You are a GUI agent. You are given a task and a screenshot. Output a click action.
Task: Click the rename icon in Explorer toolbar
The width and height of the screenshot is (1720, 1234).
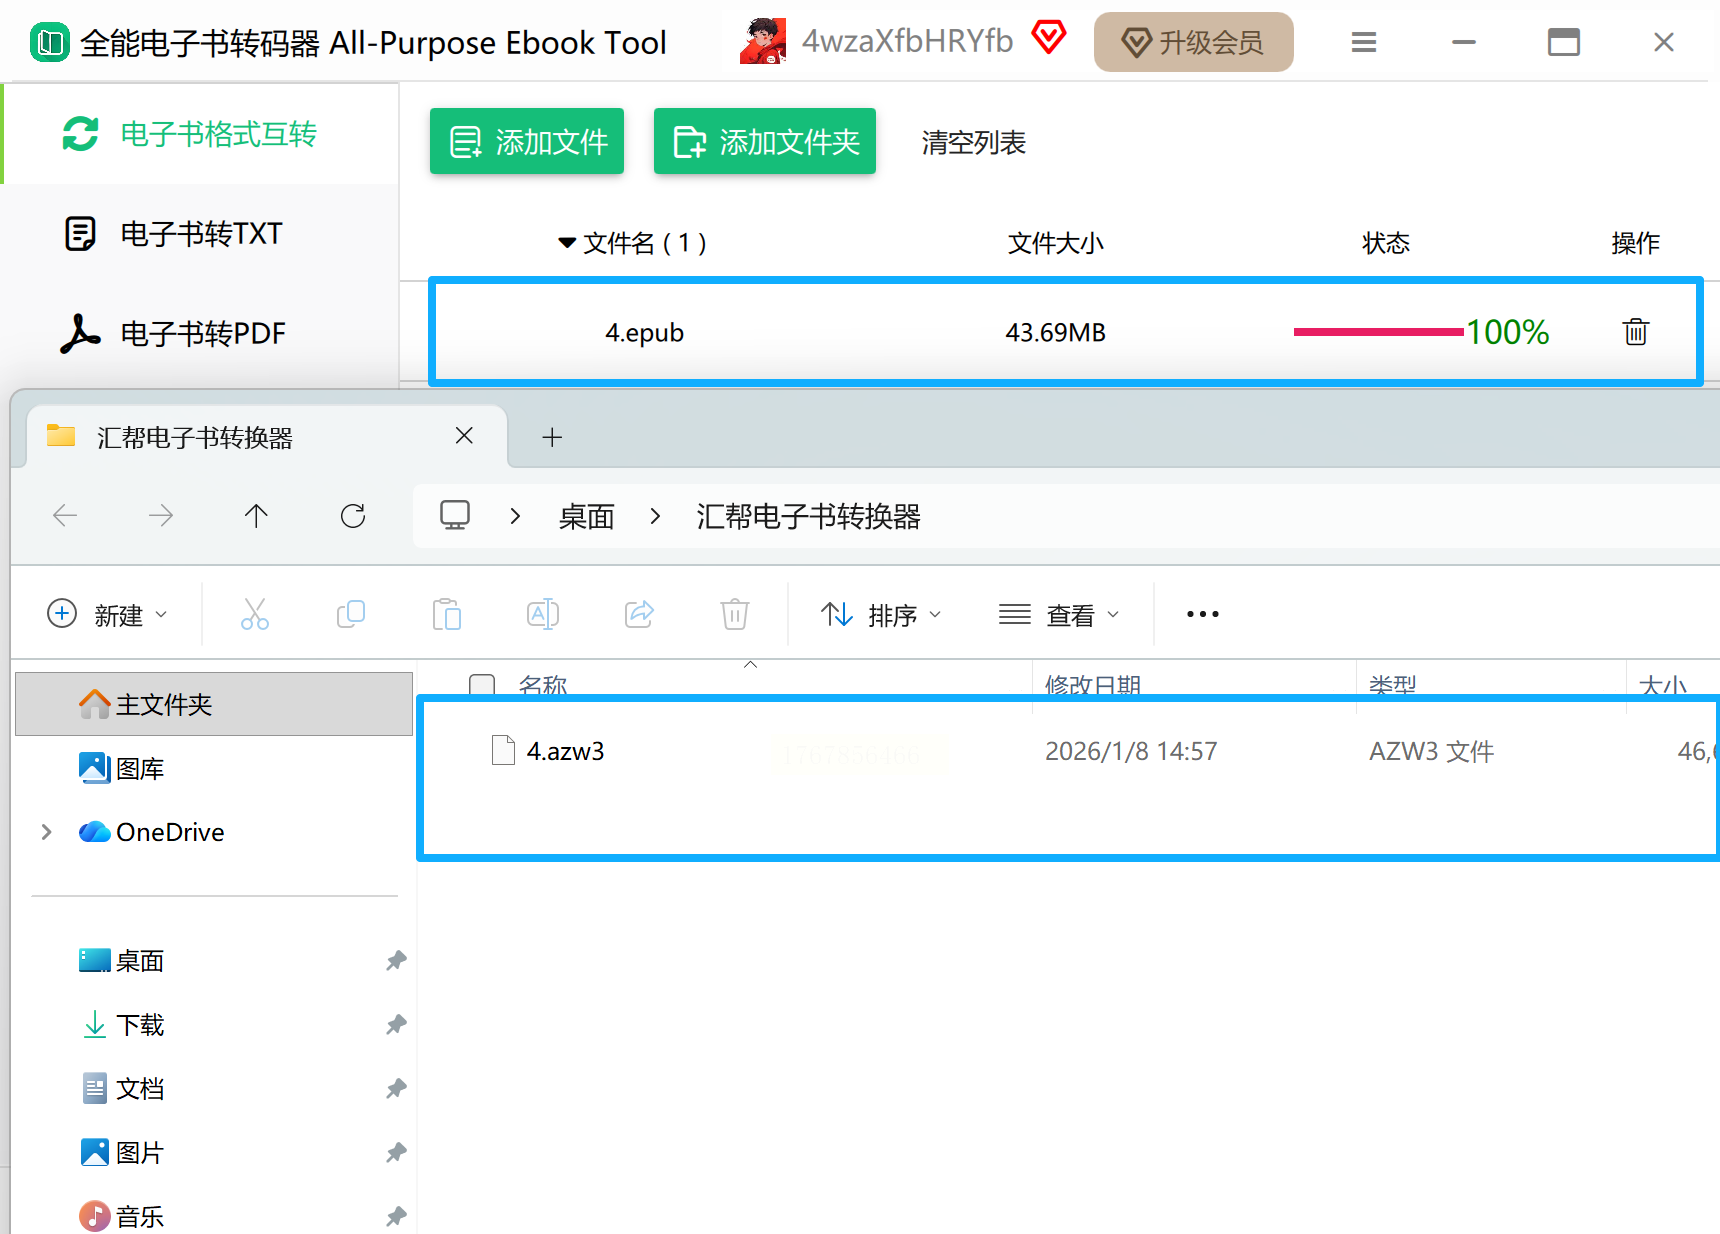543,614
